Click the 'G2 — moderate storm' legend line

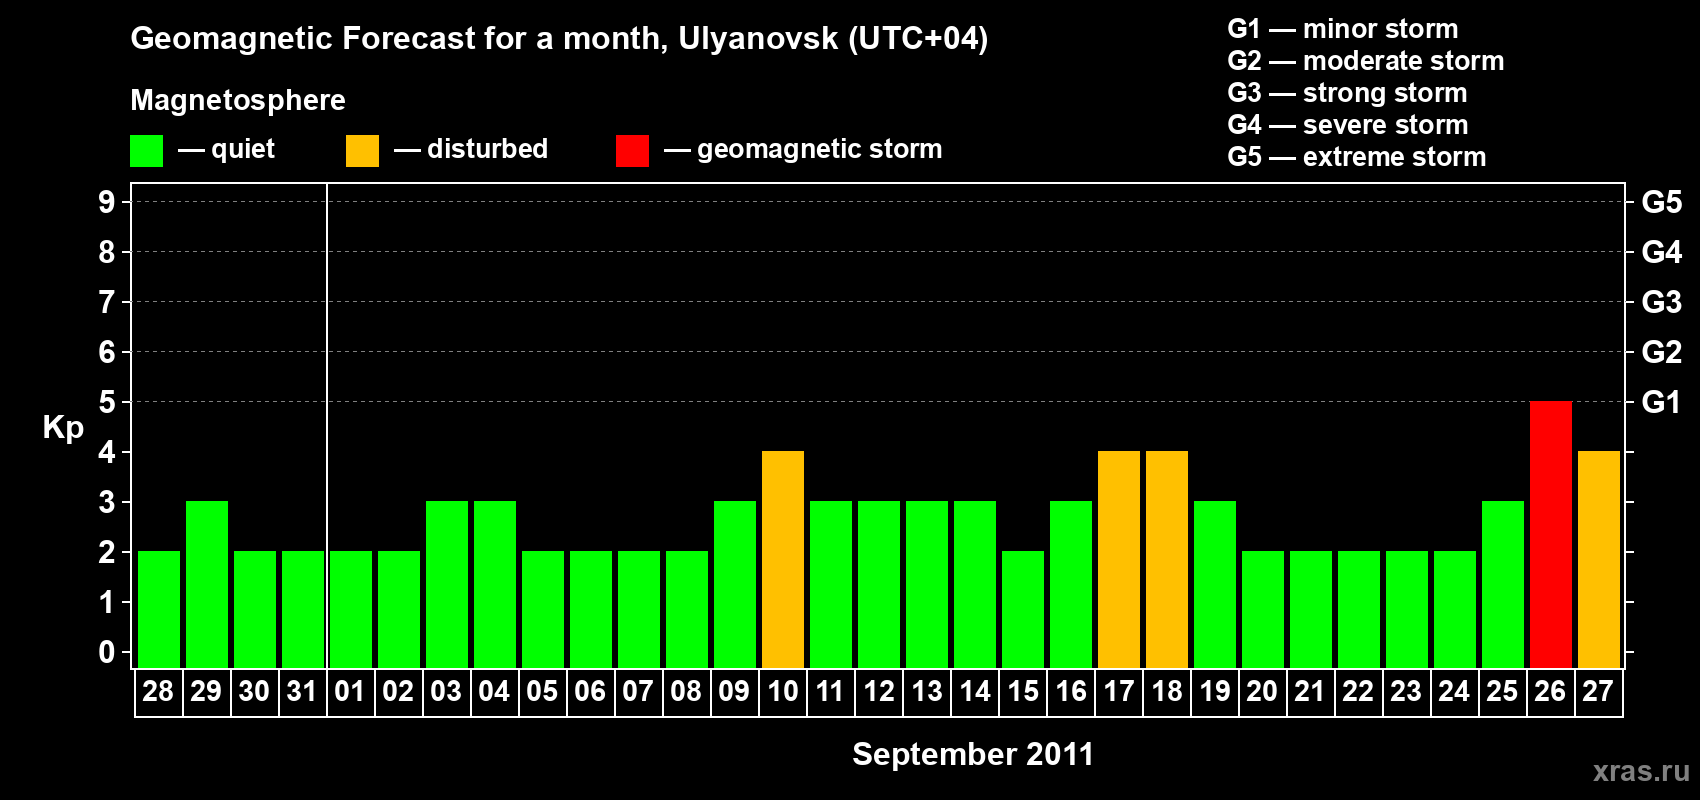pos(1366,61)
